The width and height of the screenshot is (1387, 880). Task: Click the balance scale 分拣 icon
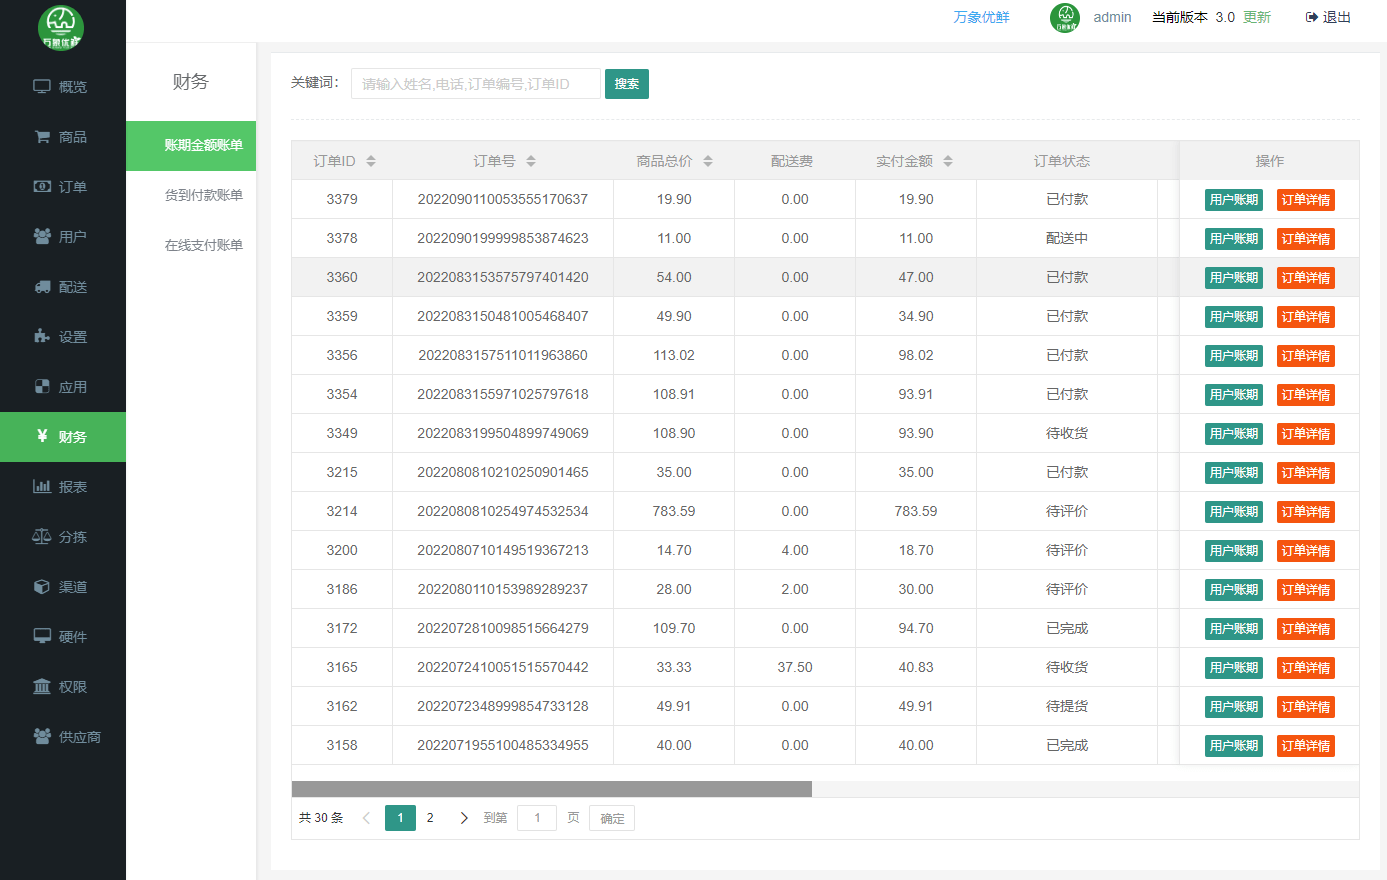pyautogui.click(x=42, y=537)
